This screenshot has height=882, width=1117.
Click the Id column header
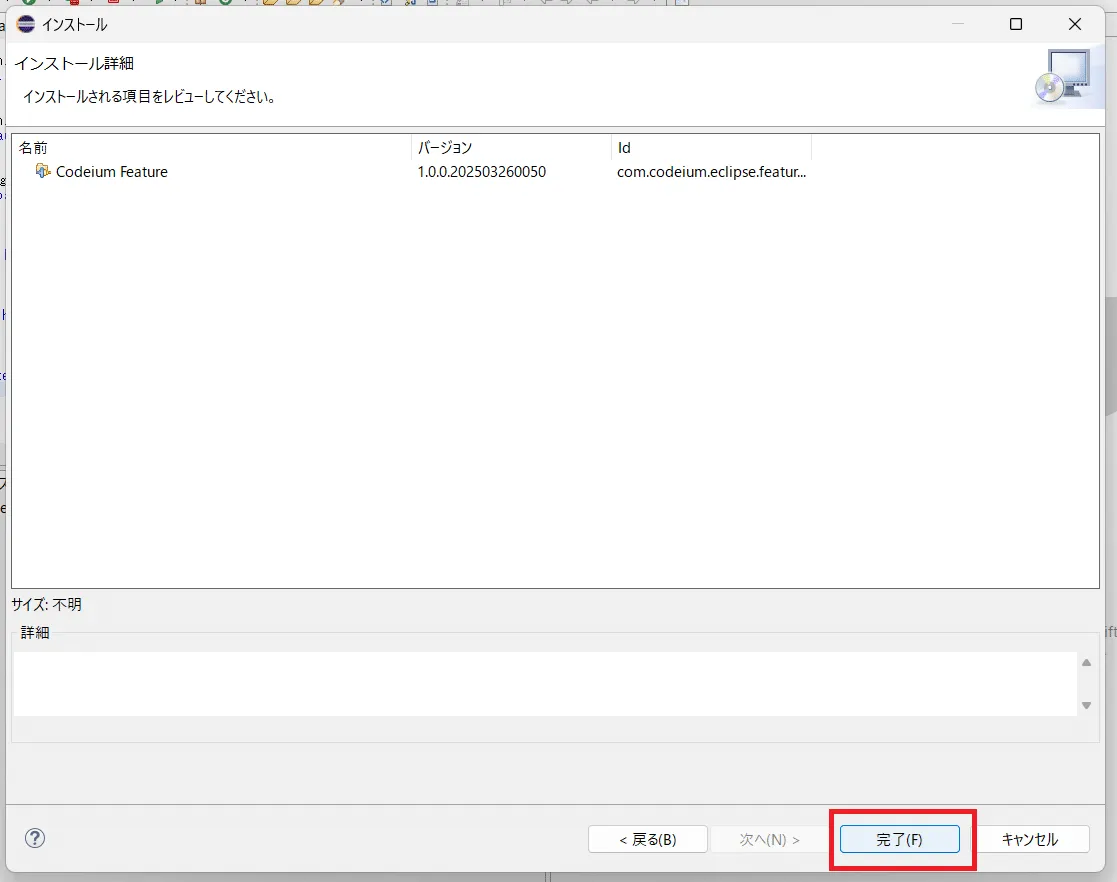click(x=711, y=147)
